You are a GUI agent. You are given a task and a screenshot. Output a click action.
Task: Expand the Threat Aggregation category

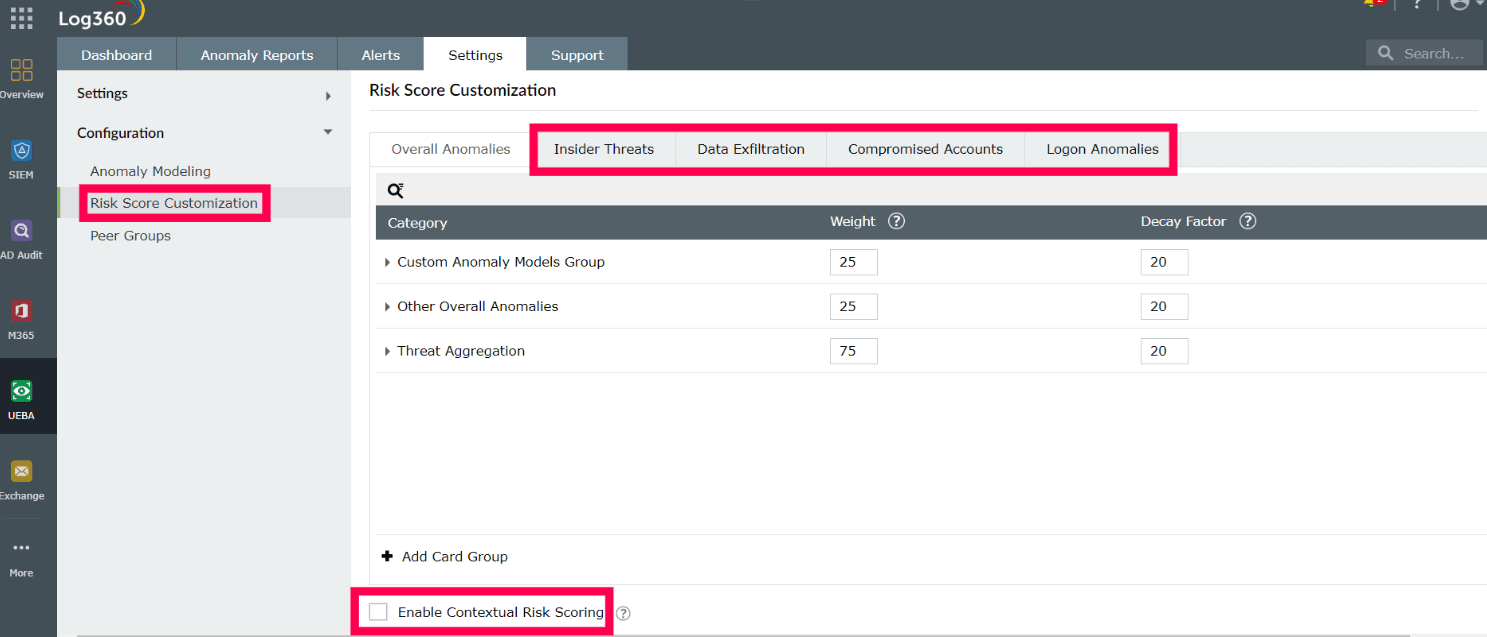point(387,350)
